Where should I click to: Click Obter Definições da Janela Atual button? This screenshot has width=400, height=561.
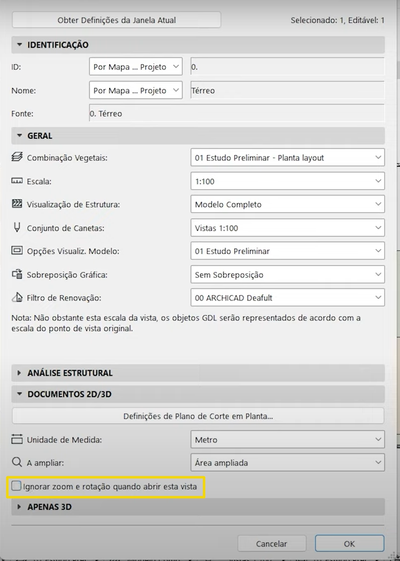(x=116, y=20)
